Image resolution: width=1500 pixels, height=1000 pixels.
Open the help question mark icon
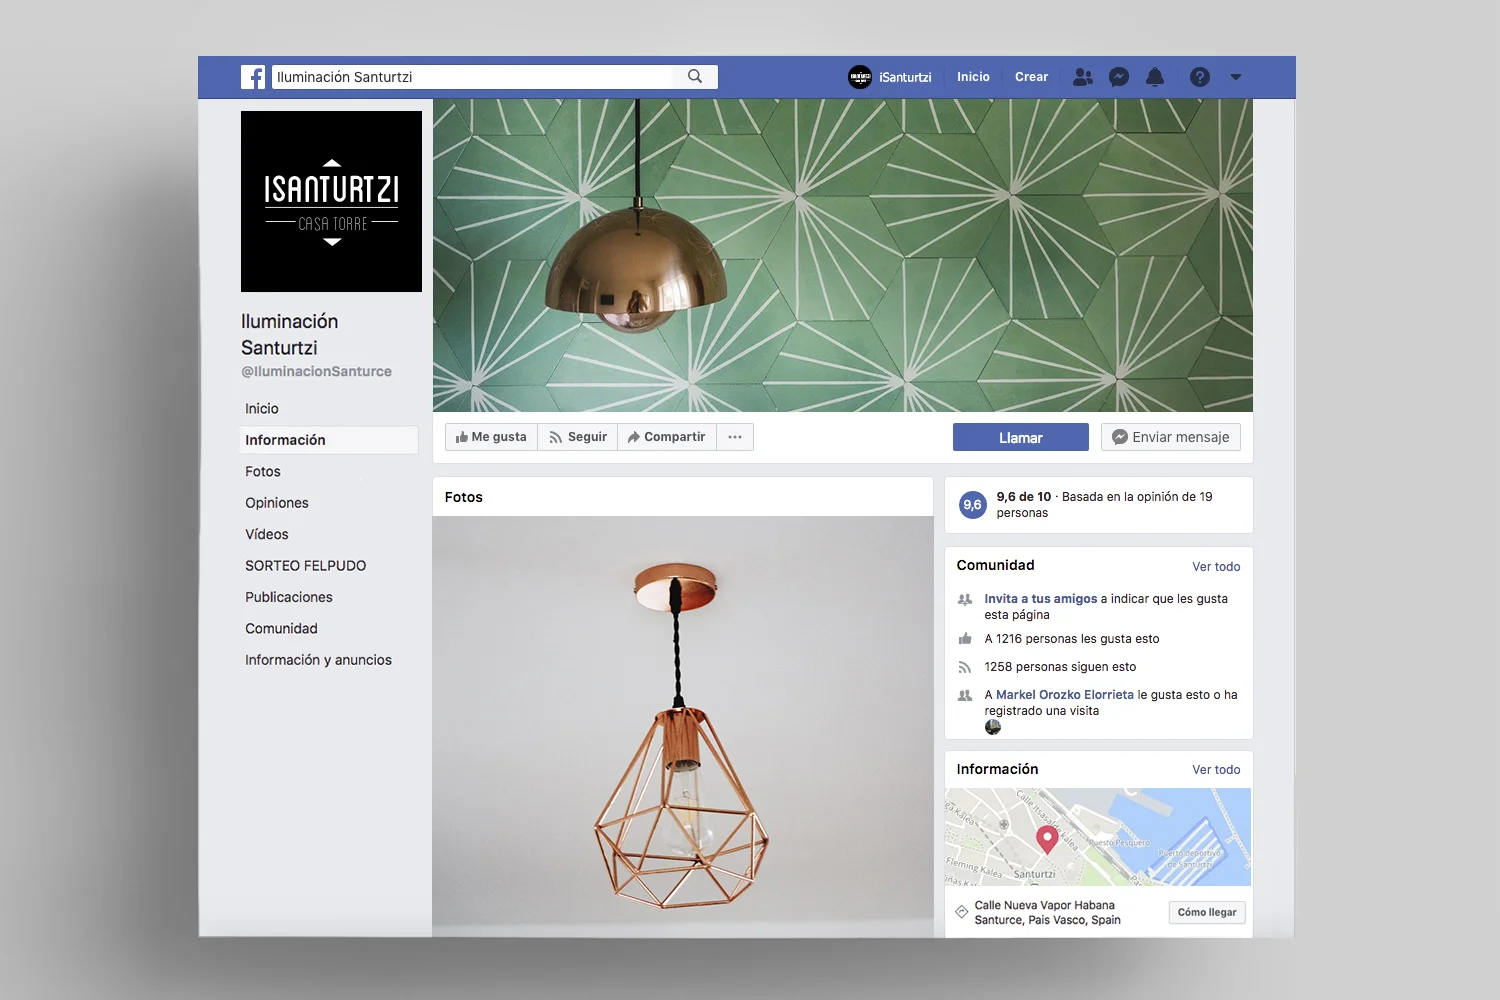[x=1200, y=77]
